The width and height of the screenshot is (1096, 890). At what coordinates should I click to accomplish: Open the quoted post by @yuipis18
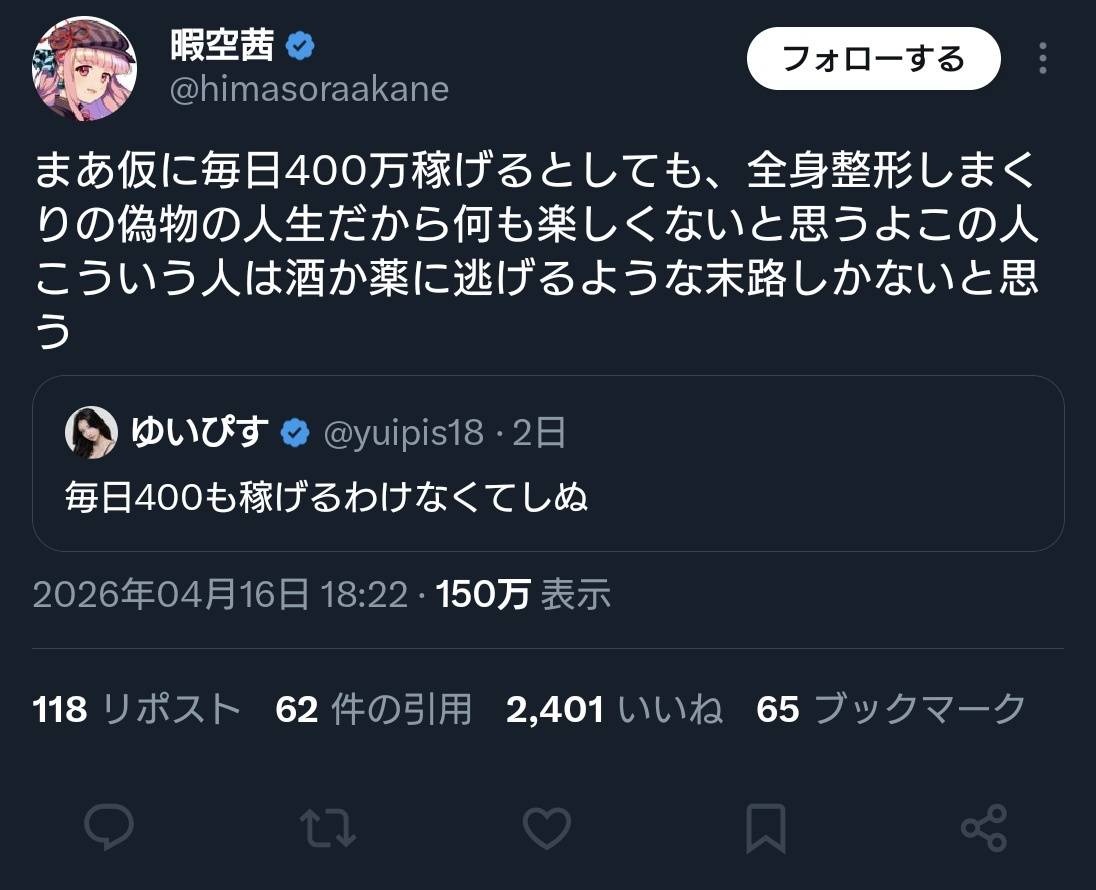548,495
